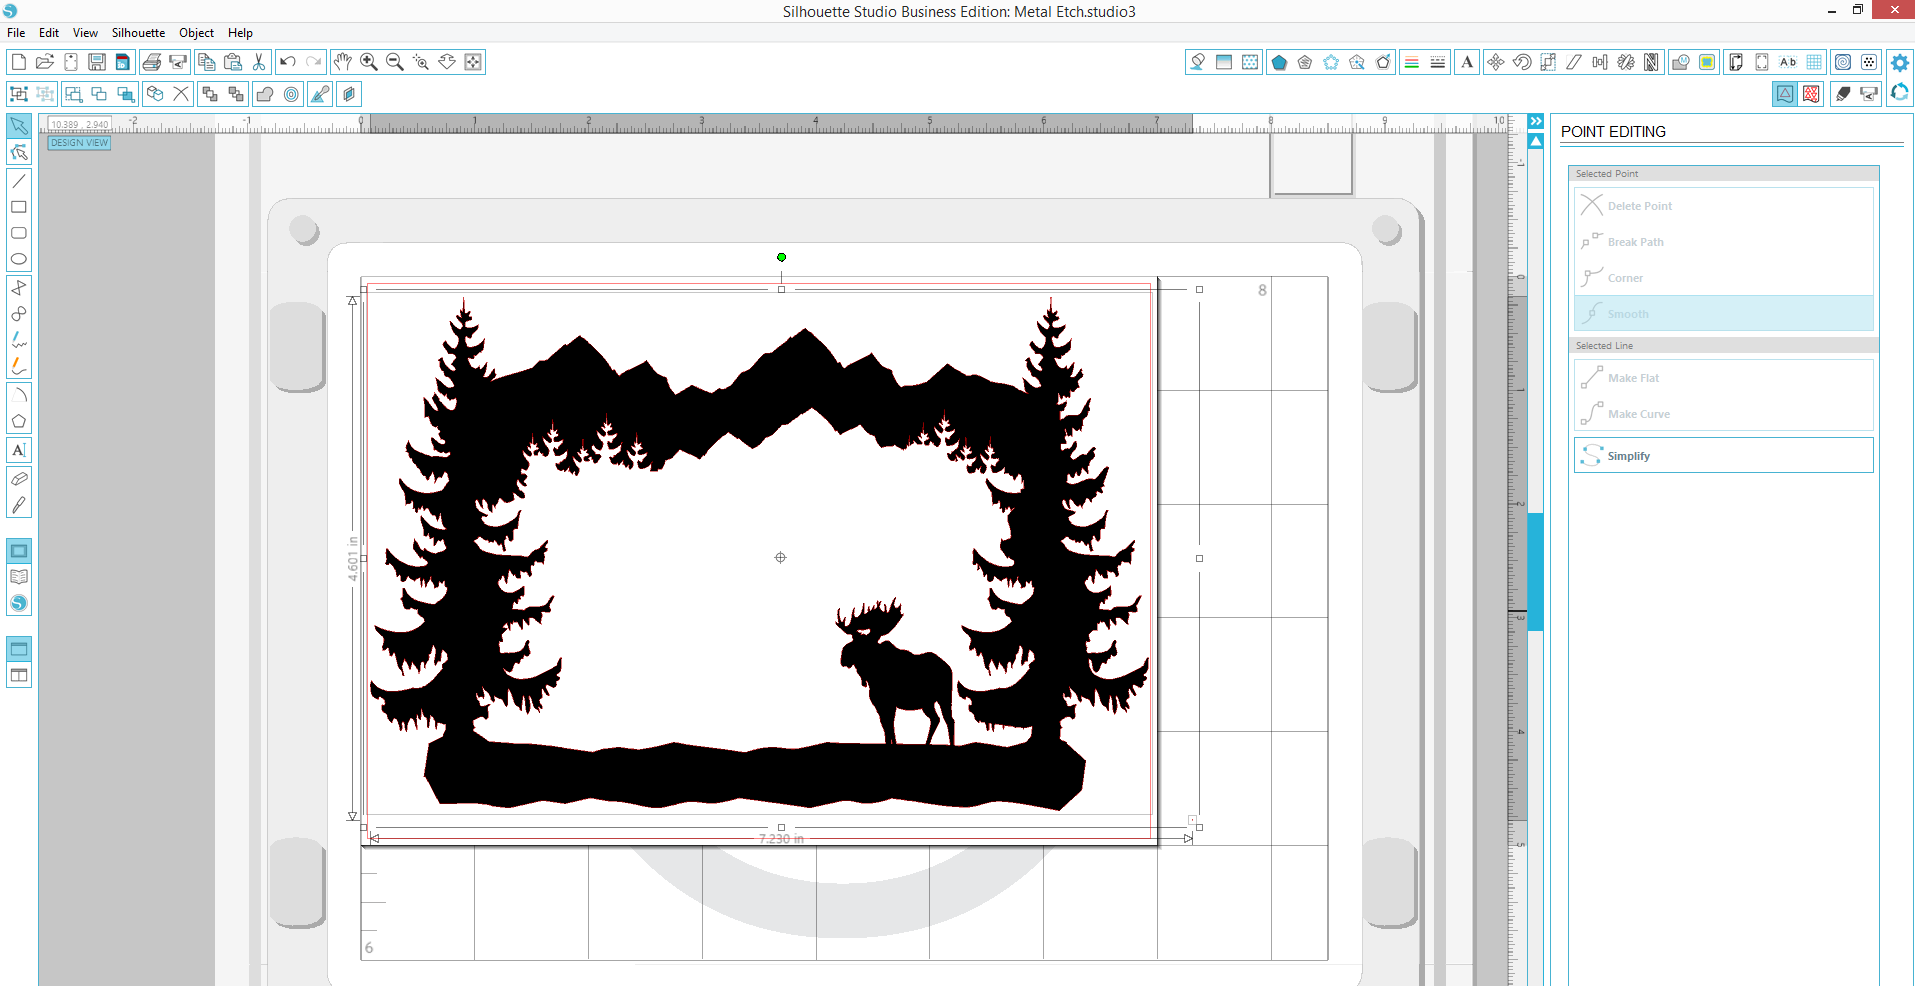Open the View menu
This screenshot has width=1915, height=986.
(85, 33)
